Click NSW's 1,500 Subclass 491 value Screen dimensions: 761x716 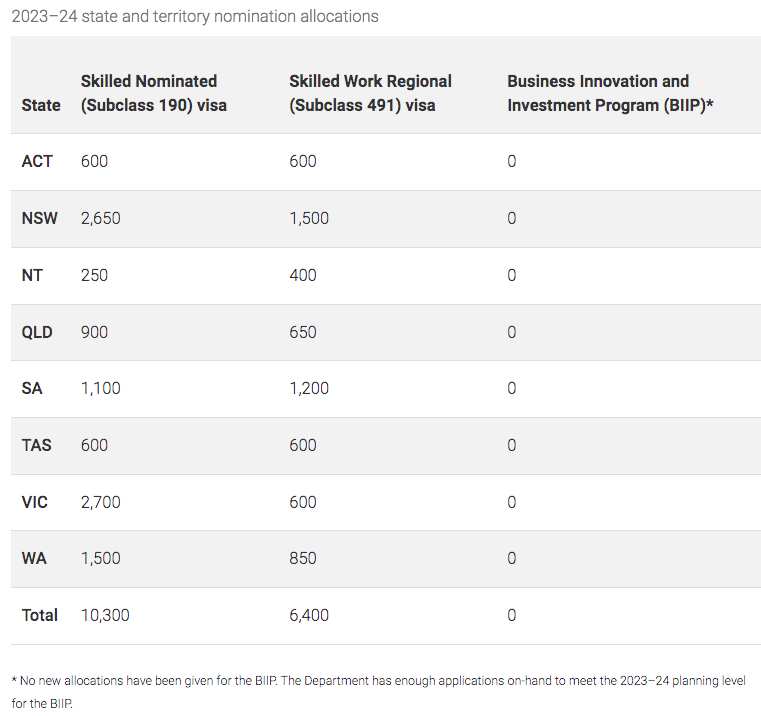[309, 218]
